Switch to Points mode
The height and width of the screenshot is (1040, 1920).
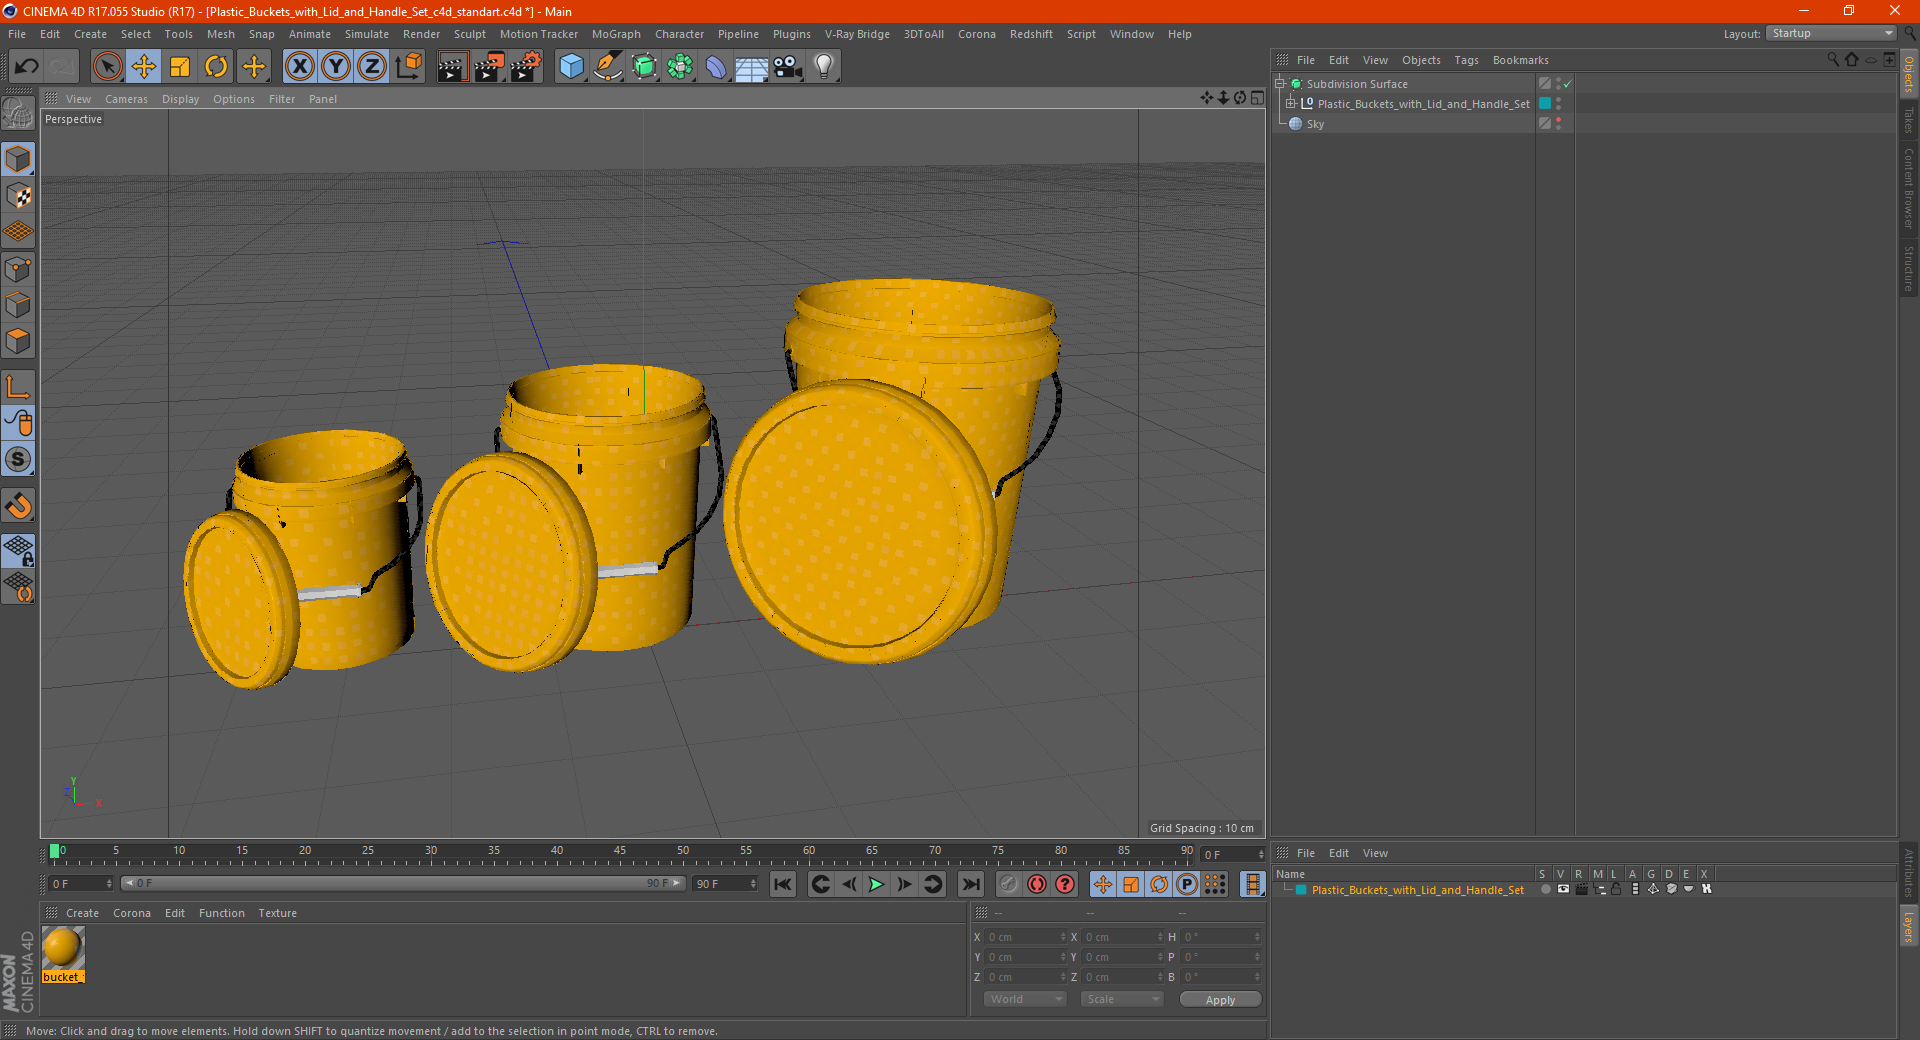18,269
